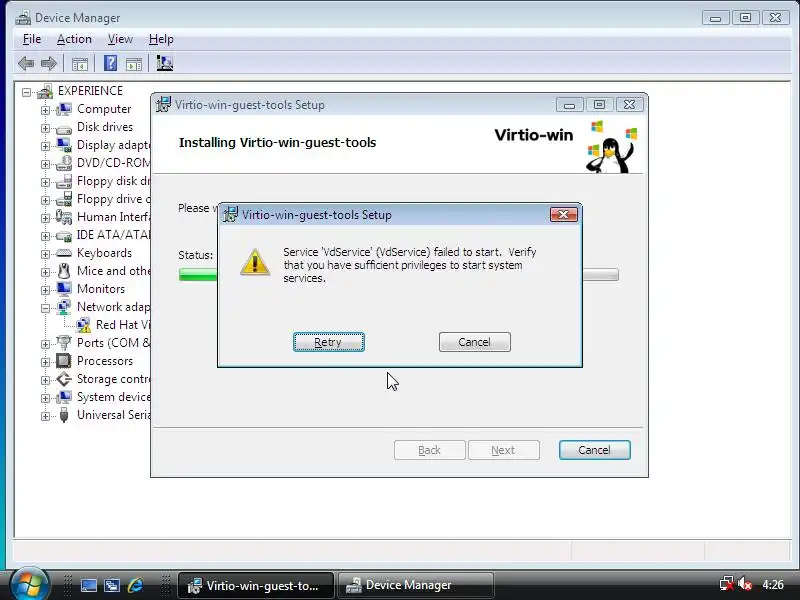Open the Help menu
This screenshot has height=600, width=800.
pos(161,39)
